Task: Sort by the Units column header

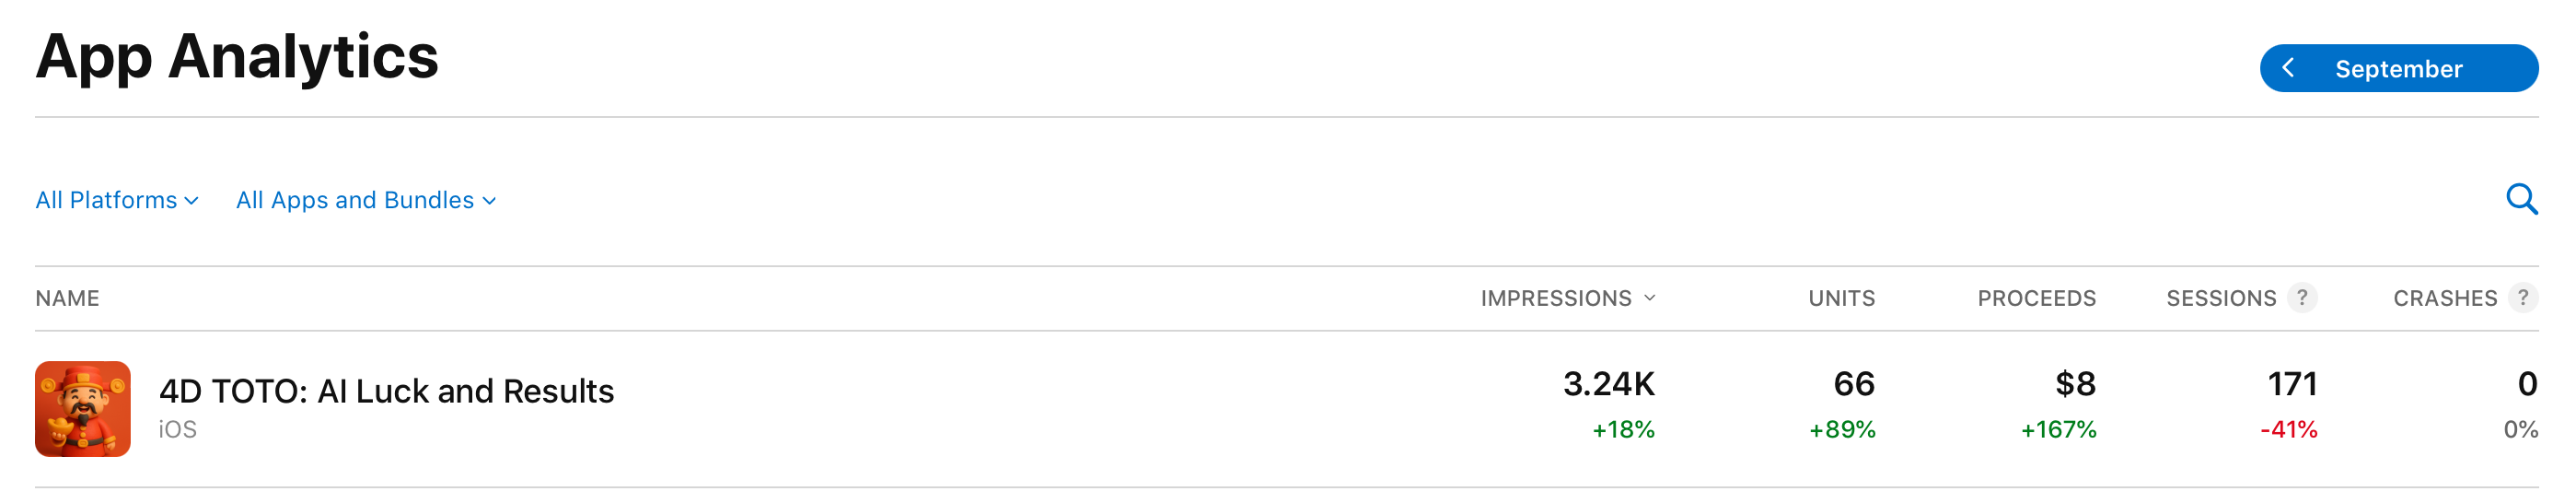Action: point(1841,298)
